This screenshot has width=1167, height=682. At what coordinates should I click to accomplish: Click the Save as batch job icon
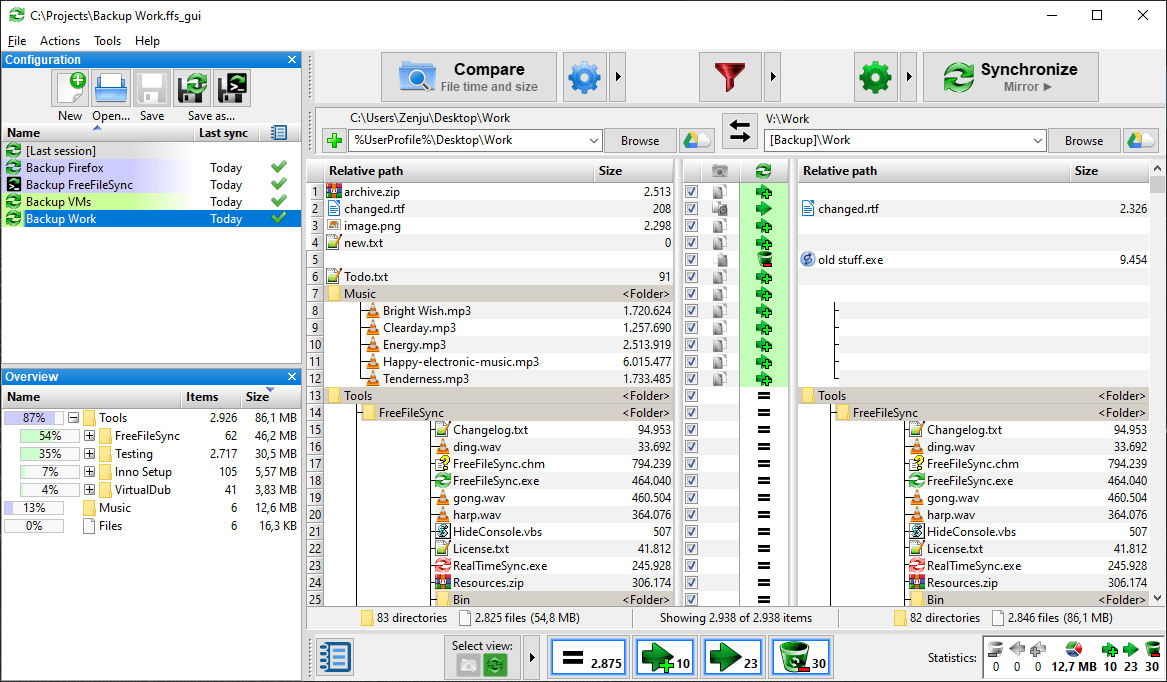coord(232,89)
